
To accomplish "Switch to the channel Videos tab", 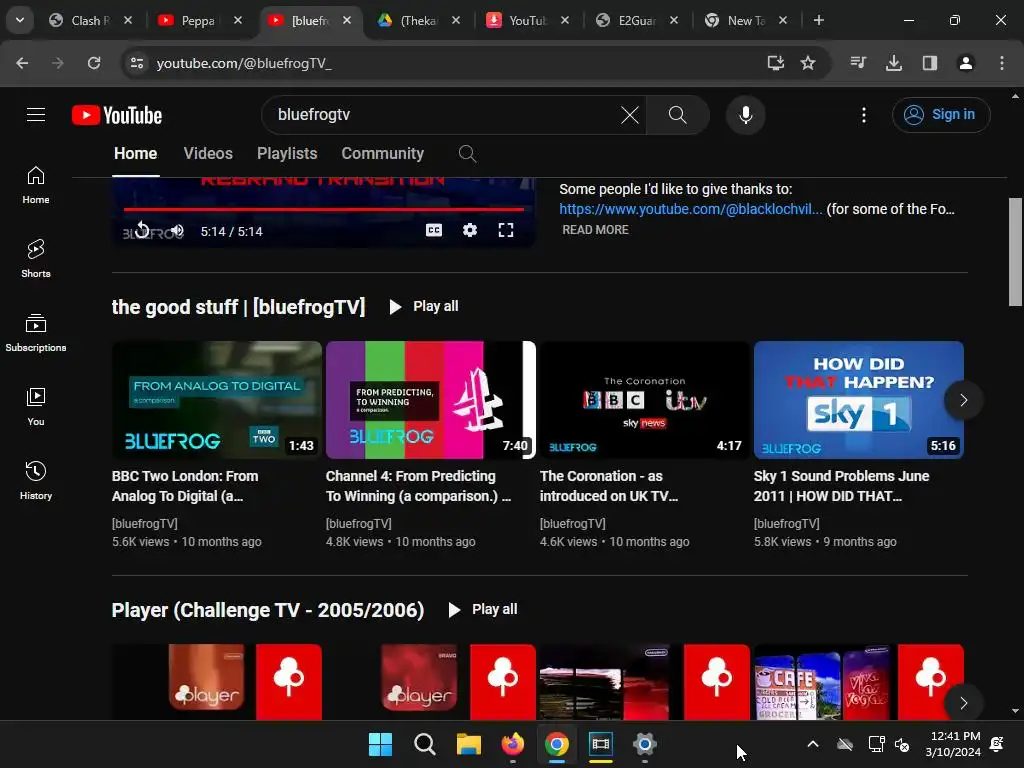I will (208, 153).
